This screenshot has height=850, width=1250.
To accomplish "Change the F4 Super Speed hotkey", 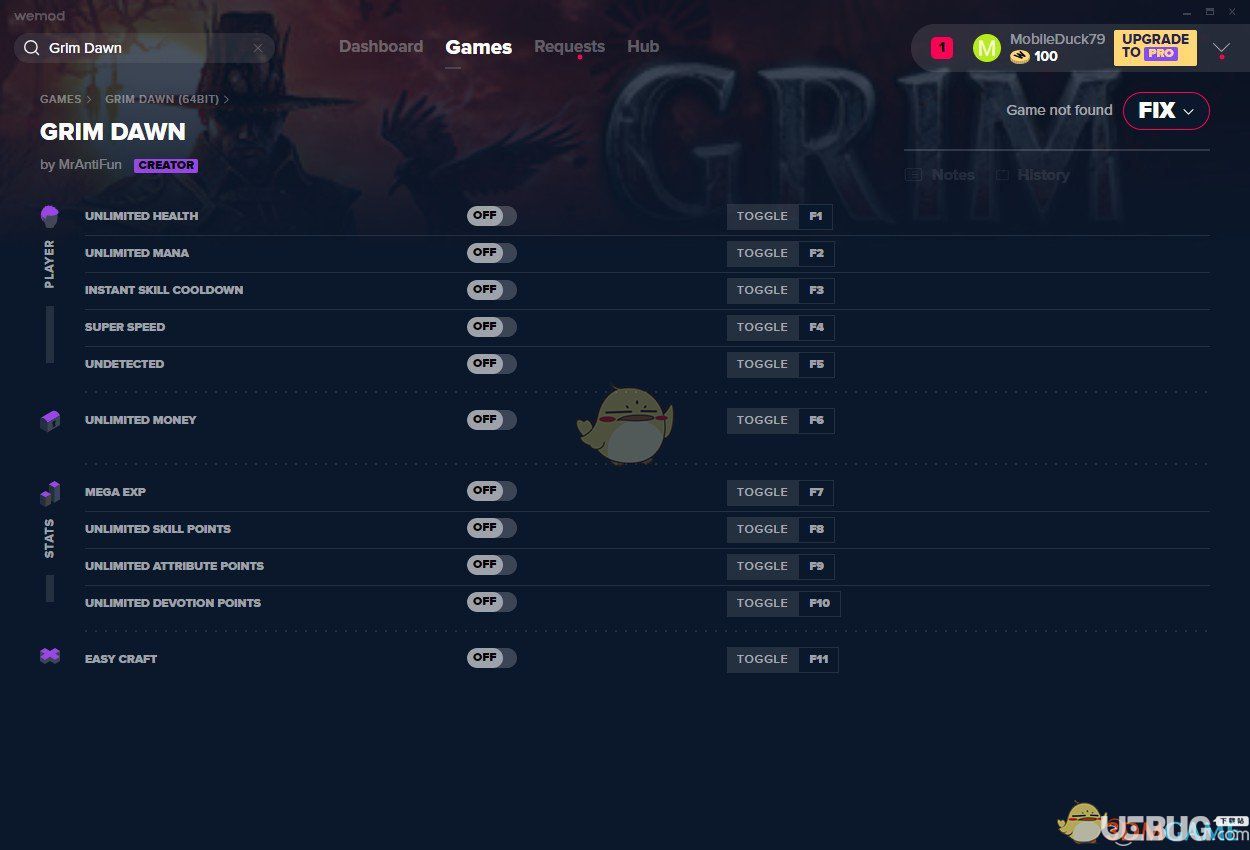I will coord(817,328).
